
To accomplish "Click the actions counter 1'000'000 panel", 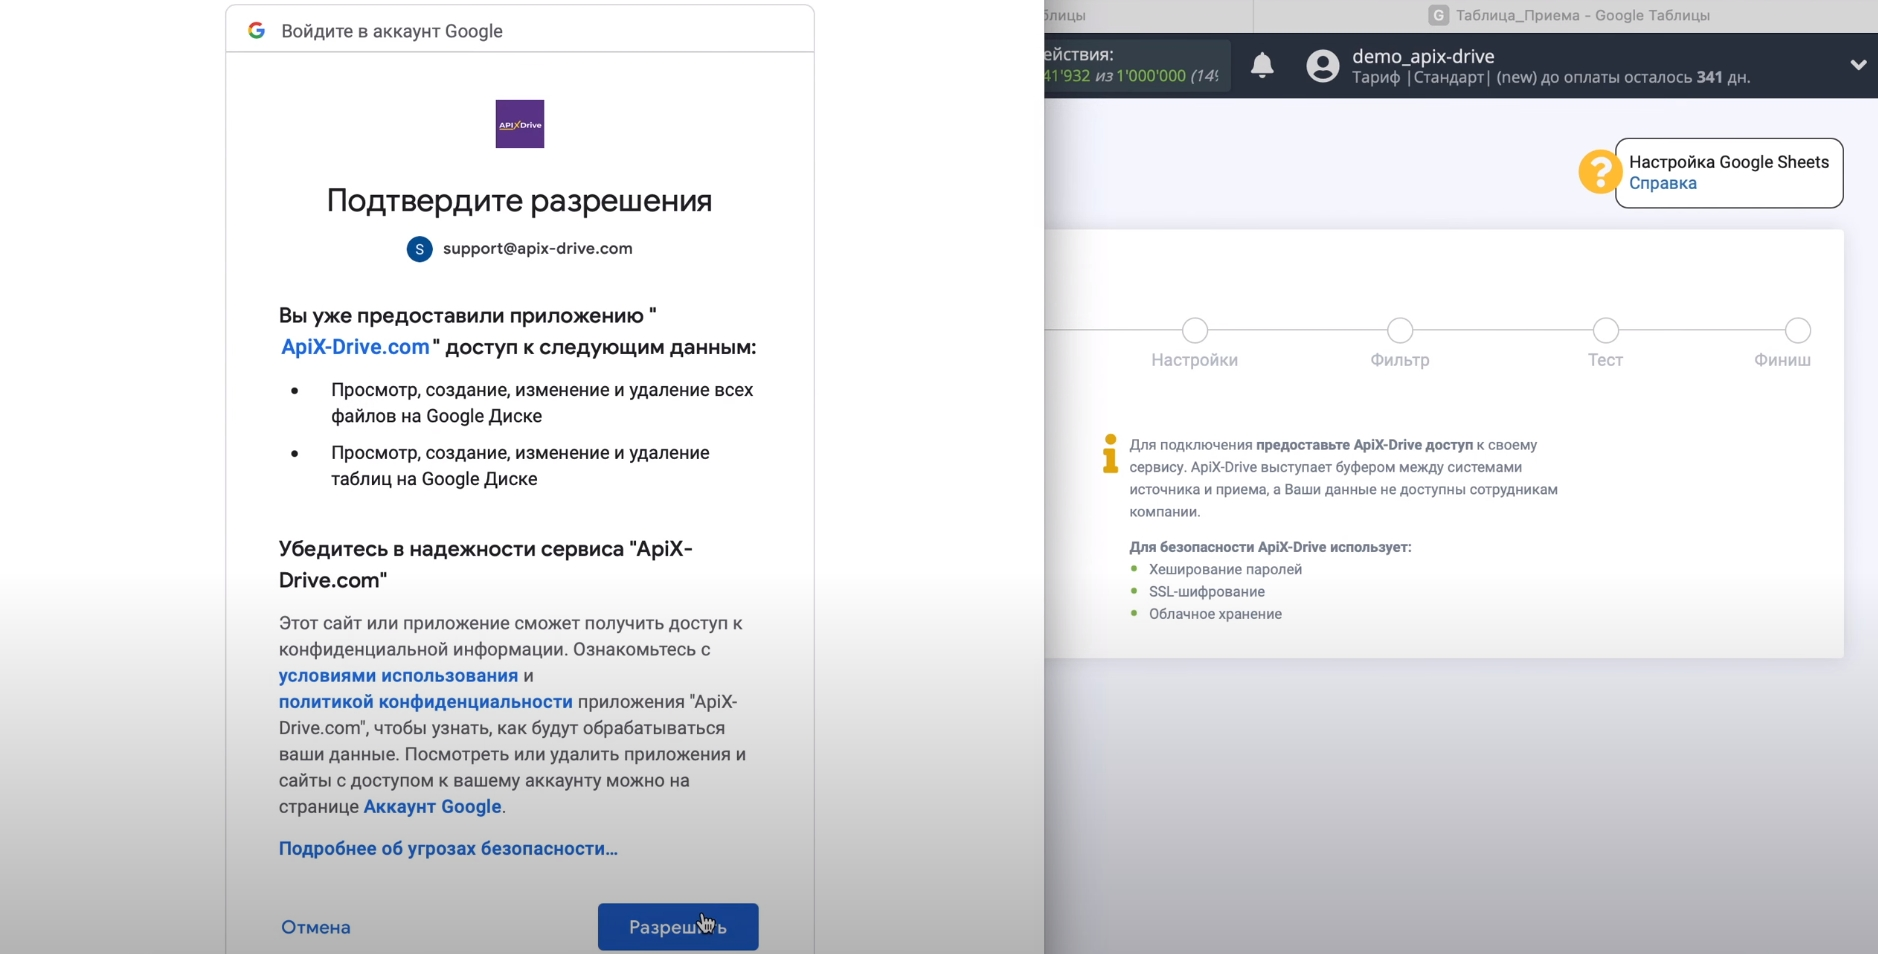I will coord(1137,65).
